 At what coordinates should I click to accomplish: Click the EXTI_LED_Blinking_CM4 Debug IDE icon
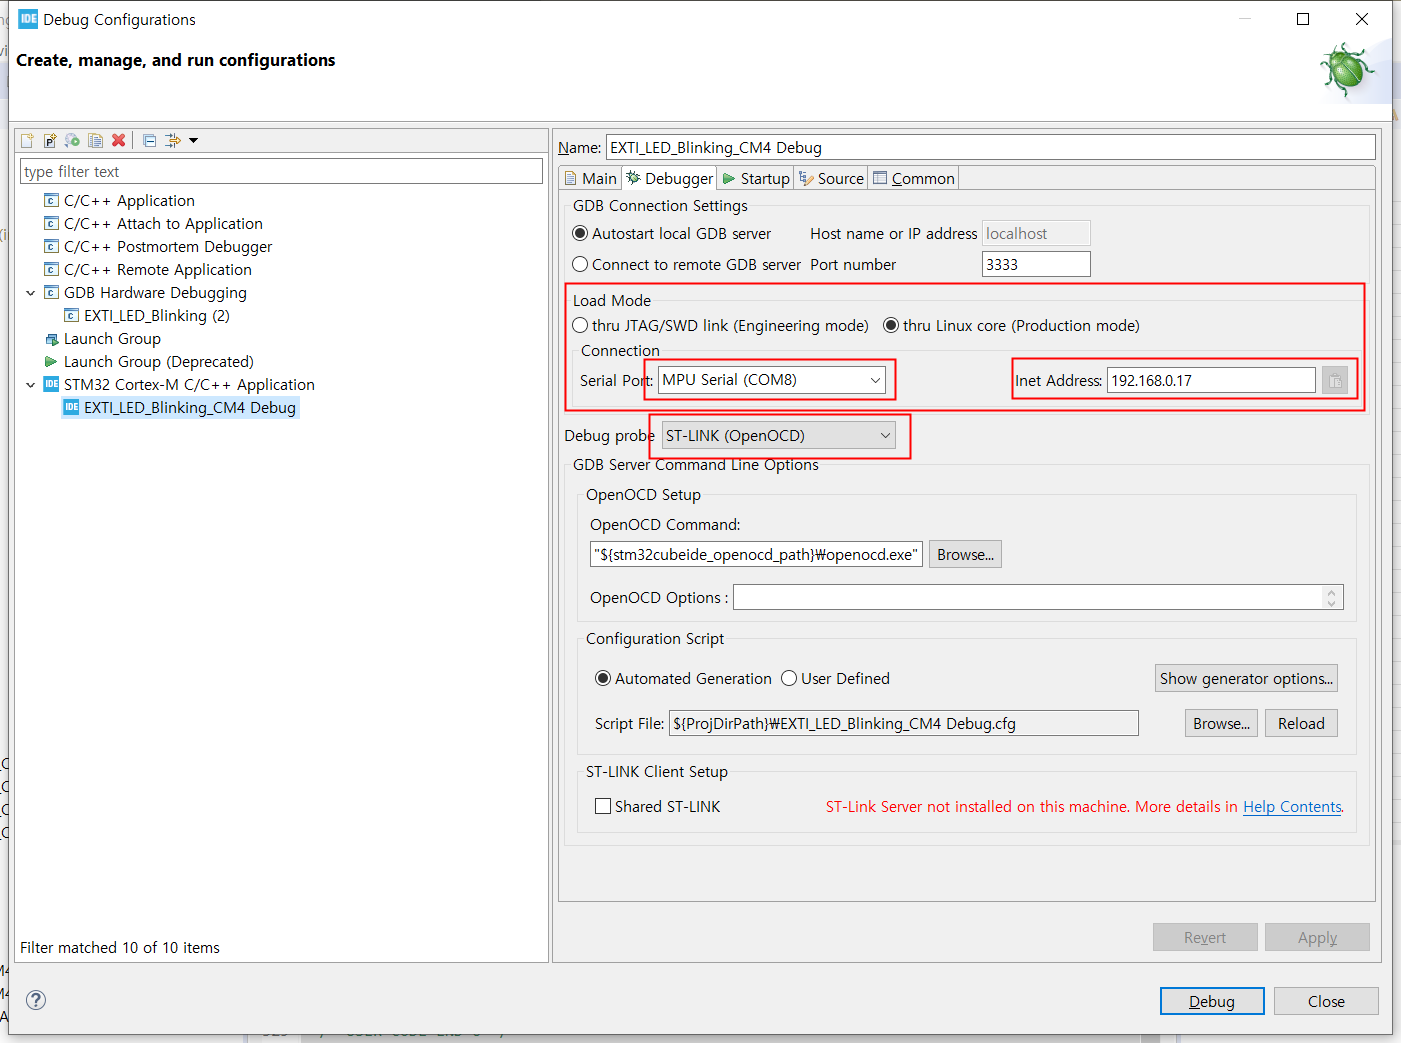tap(71, 407)
